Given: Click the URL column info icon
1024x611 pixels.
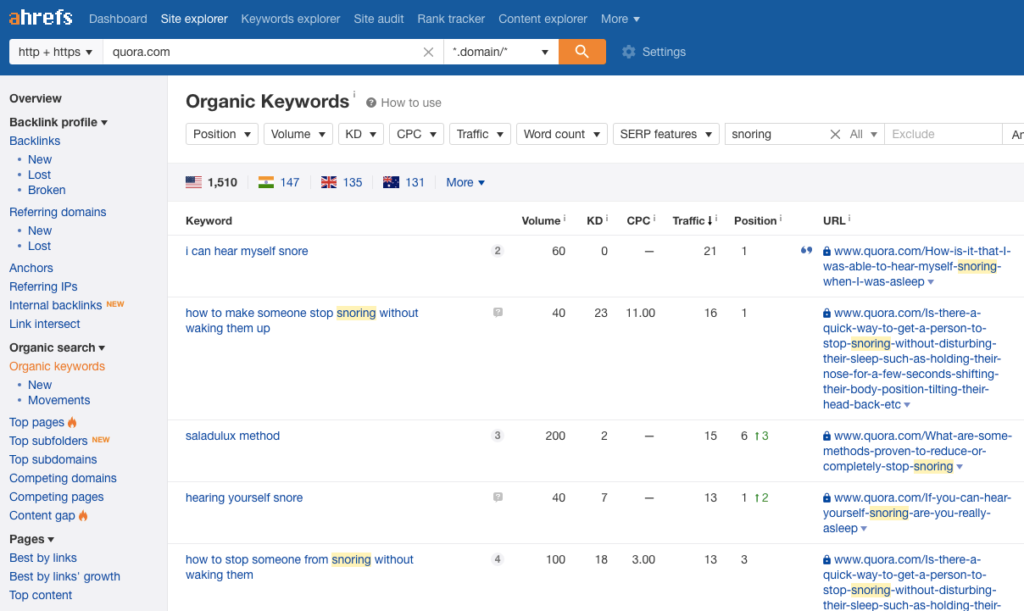Looking at the screenshot, I should (x=849, y=218).
